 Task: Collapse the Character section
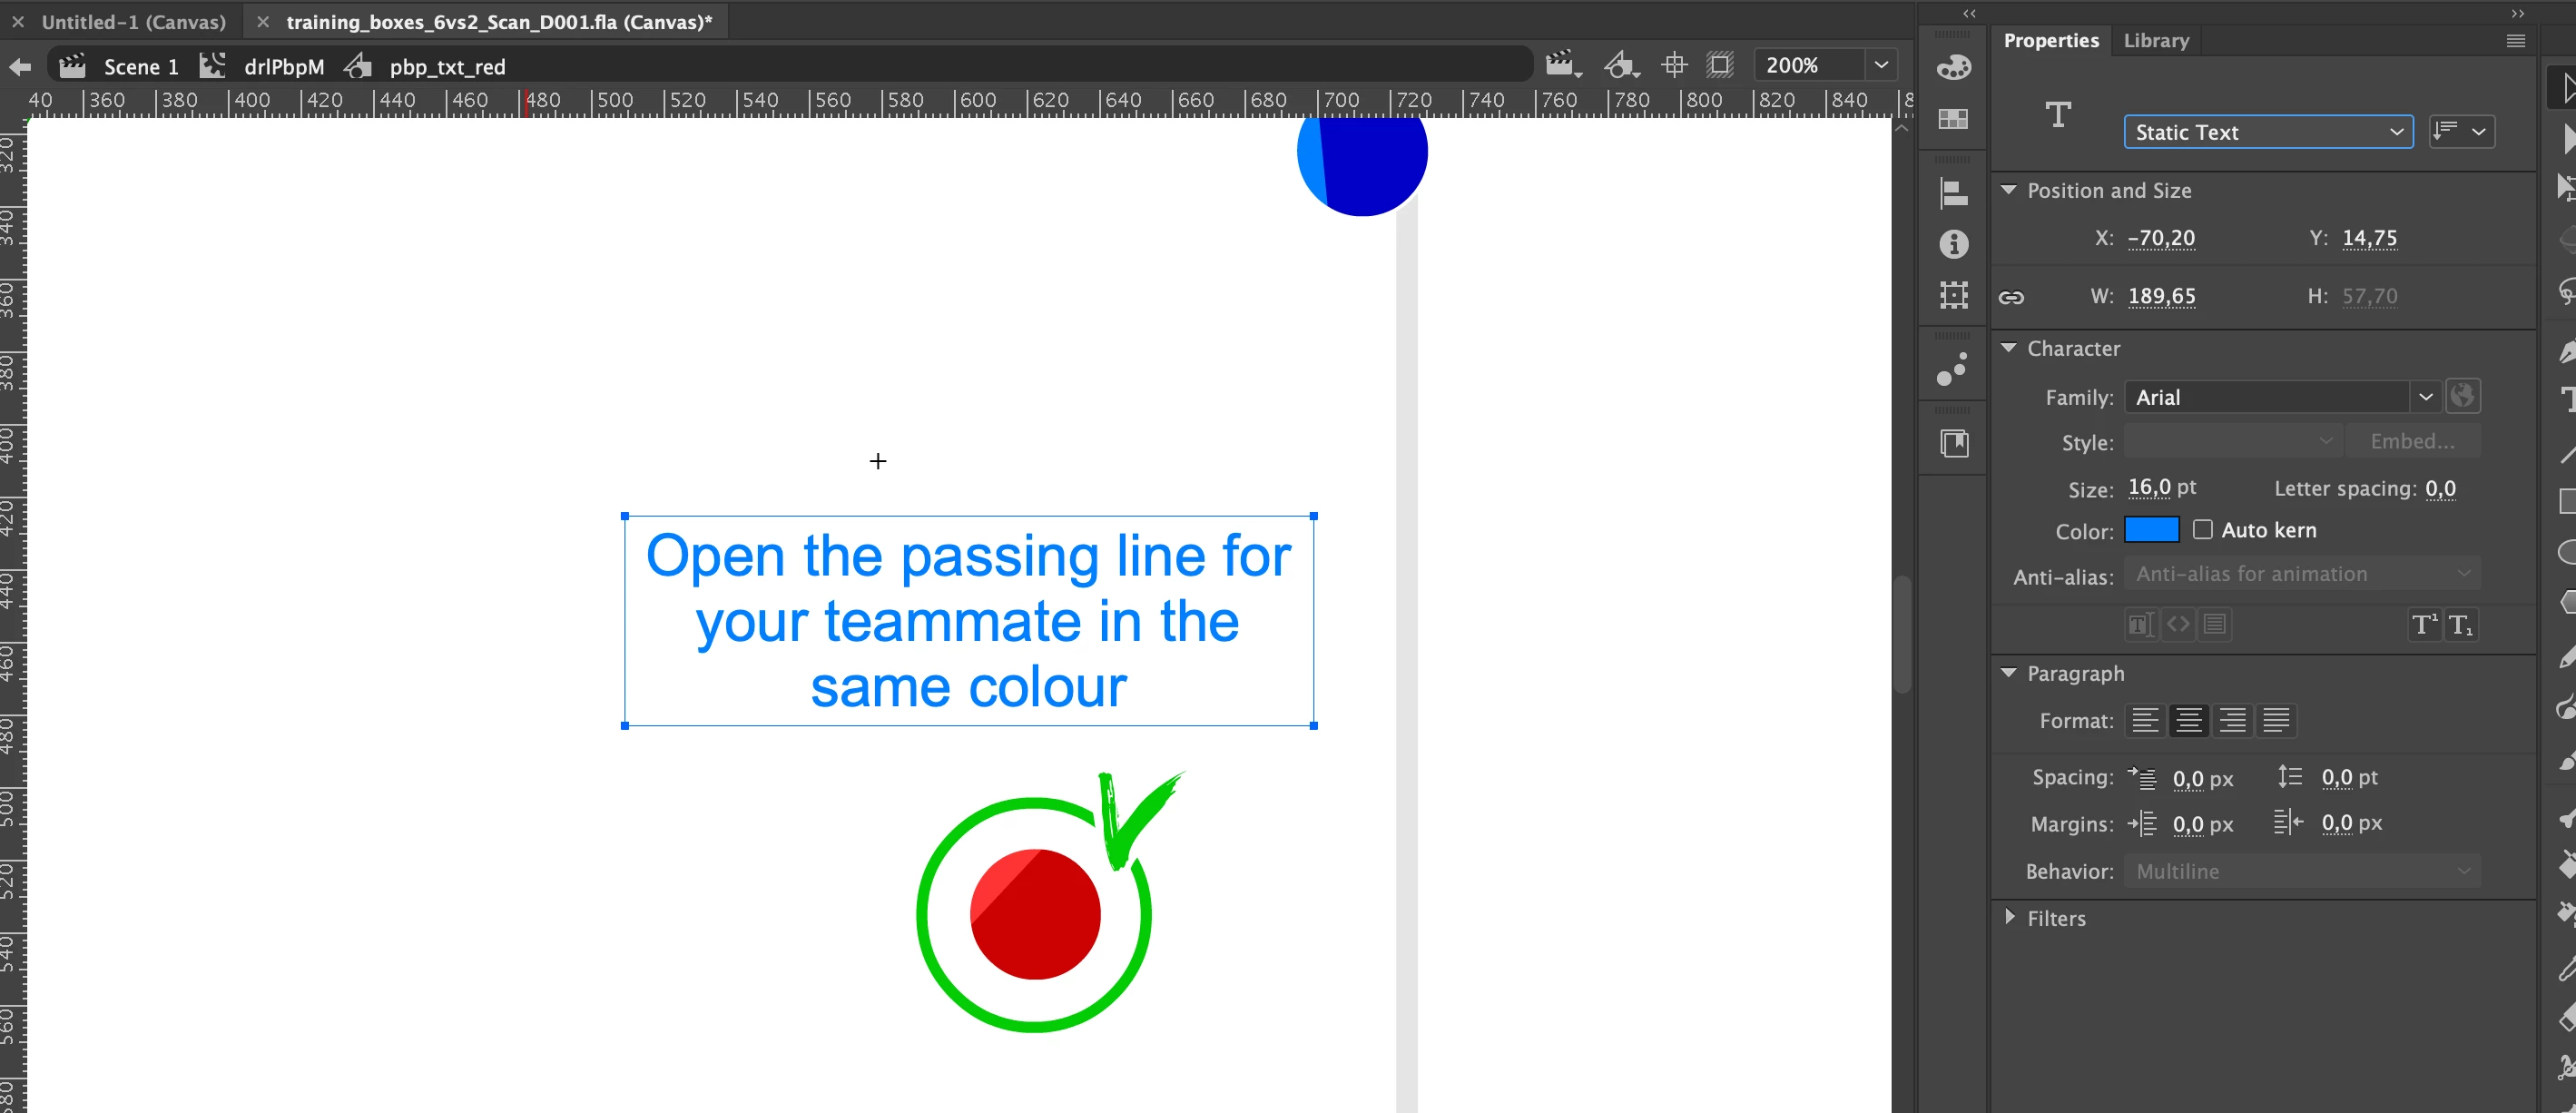coord(2008,348)
